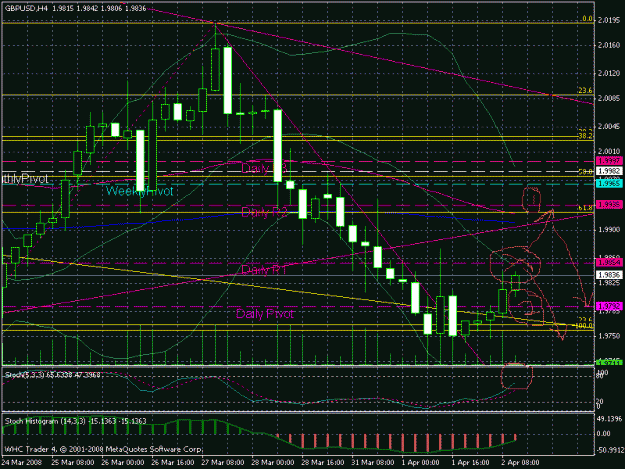
Task: Click the 2.0195 price axis value
Action: pos(609,20)
